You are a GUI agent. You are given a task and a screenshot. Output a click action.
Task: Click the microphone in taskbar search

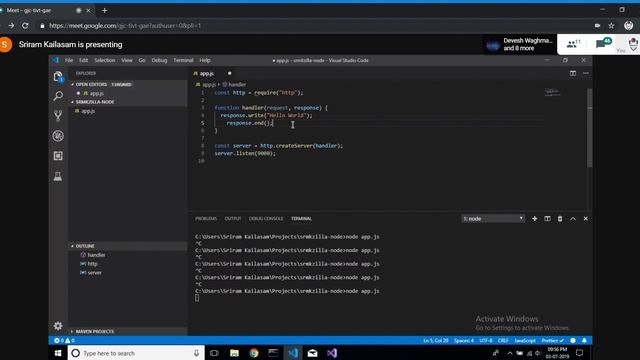click(x=196, y=353)
